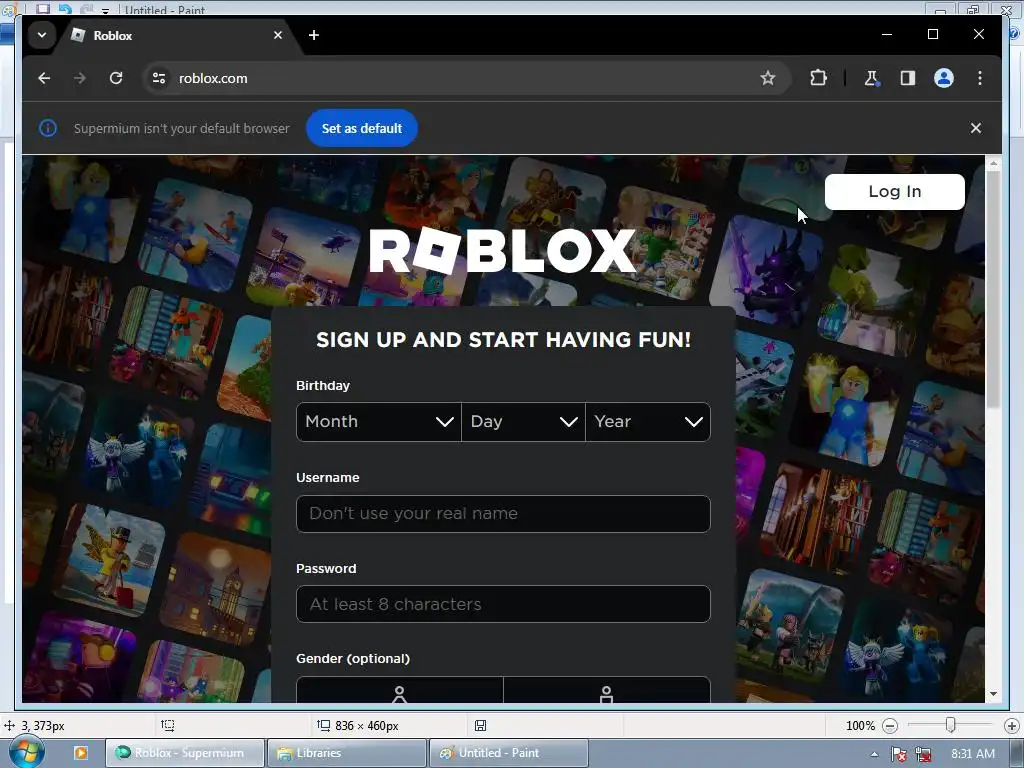Reload the Roblox page

(116, 78)
